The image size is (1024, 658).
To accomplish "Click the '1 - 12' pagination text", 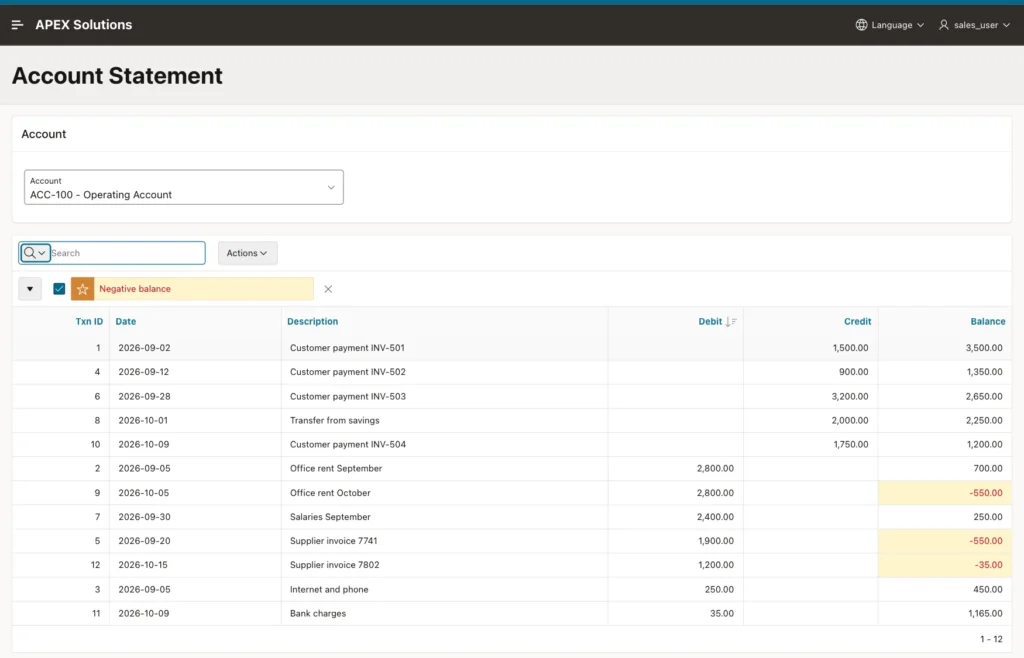I will [x=991, y=639].
